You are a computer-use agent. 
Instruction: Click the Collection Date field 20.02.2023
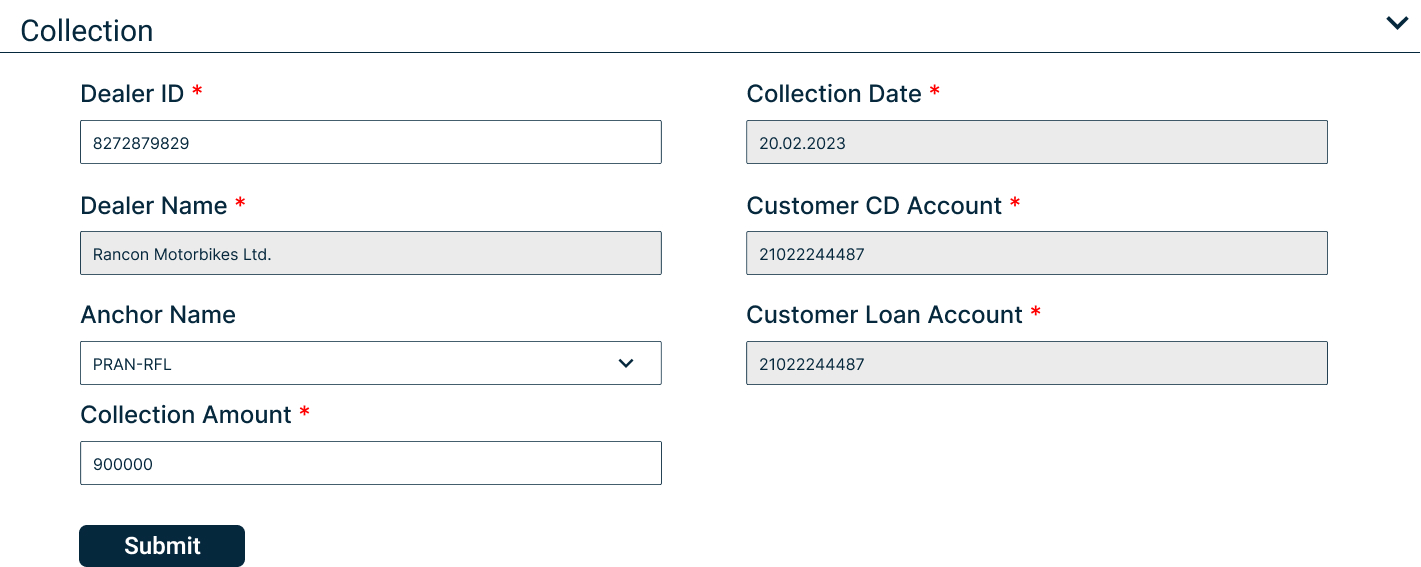[x=1037, y=142]
